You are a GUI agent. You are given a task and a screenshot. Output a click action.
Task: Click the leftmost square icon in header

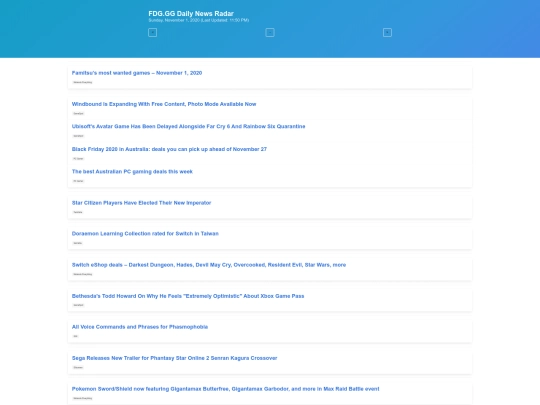(x=152, y=33)
